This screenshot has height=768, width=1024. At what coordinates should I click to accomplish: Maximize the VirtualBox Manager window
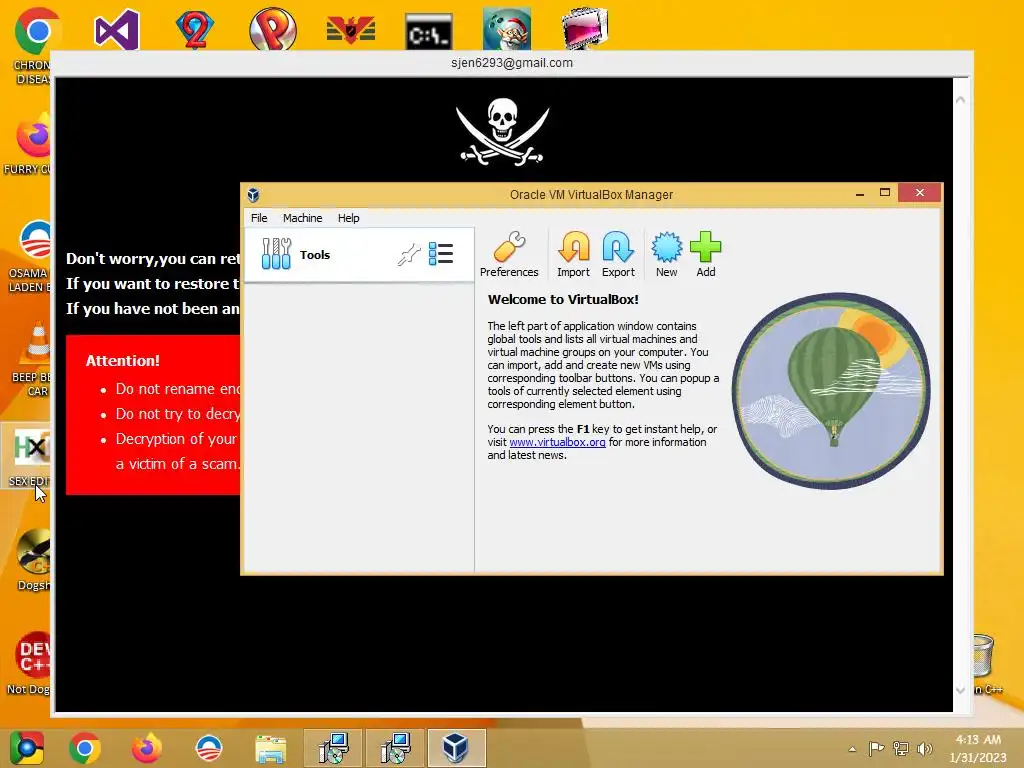pyautogui.click(x=885, y=193)
